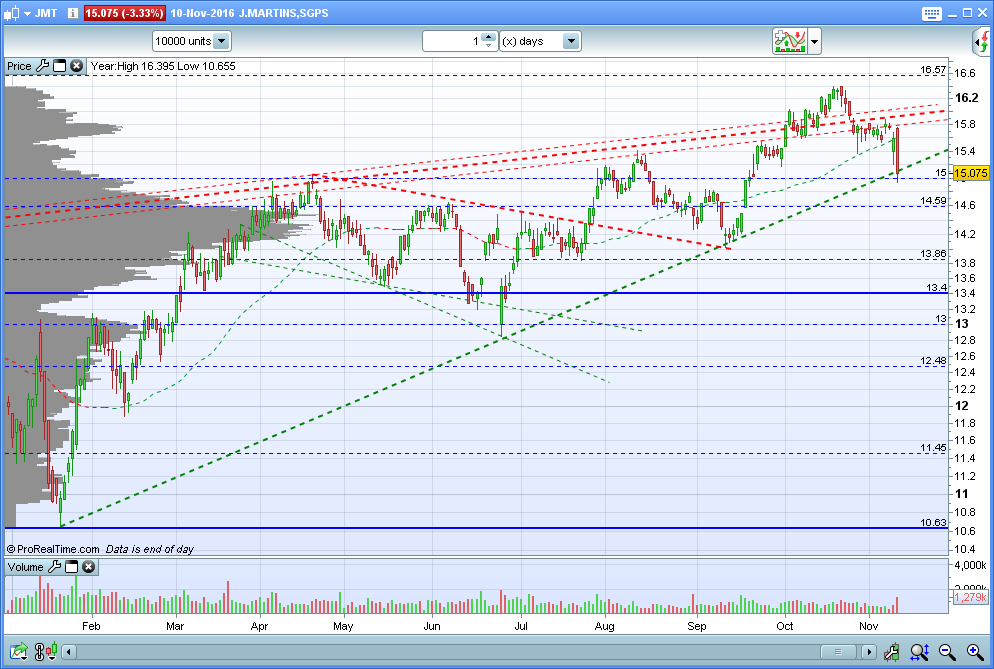Image resolution: width=994 pixels, height=669 pixels.
Task: Click the scrollbar left arrow
Action: point(69,651)
